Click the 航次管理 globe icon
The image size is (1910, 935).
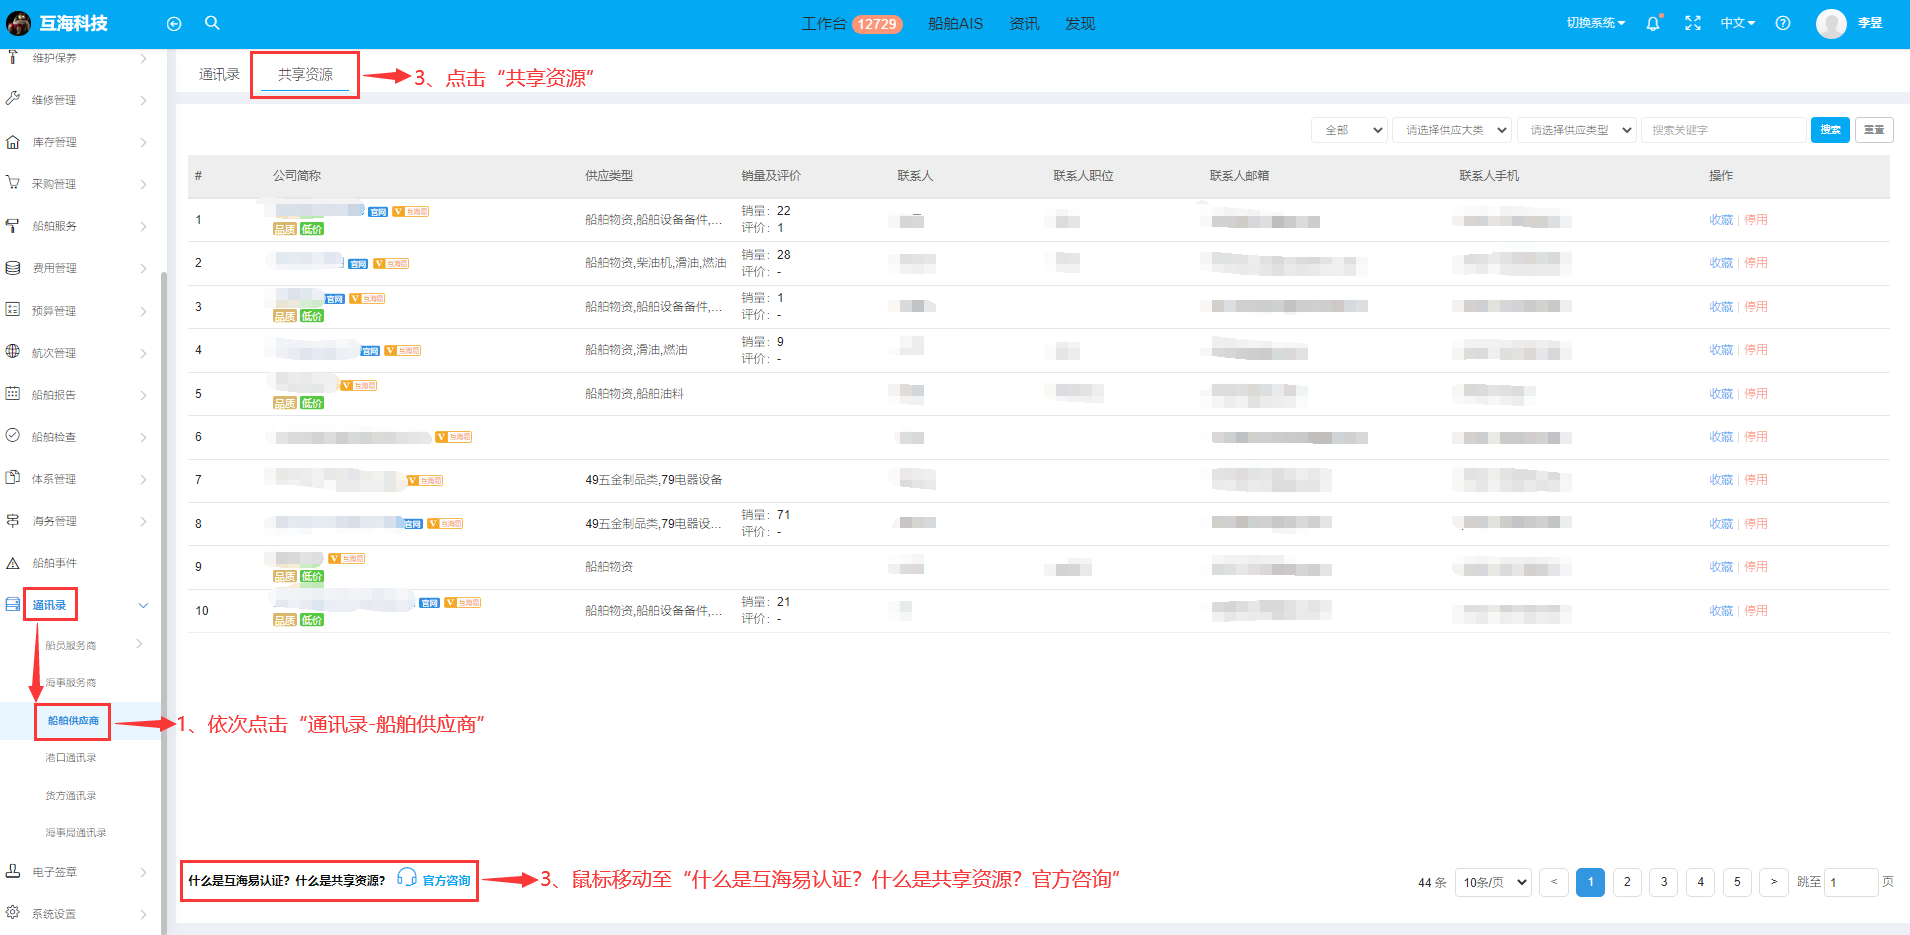[x=13, y=352]
